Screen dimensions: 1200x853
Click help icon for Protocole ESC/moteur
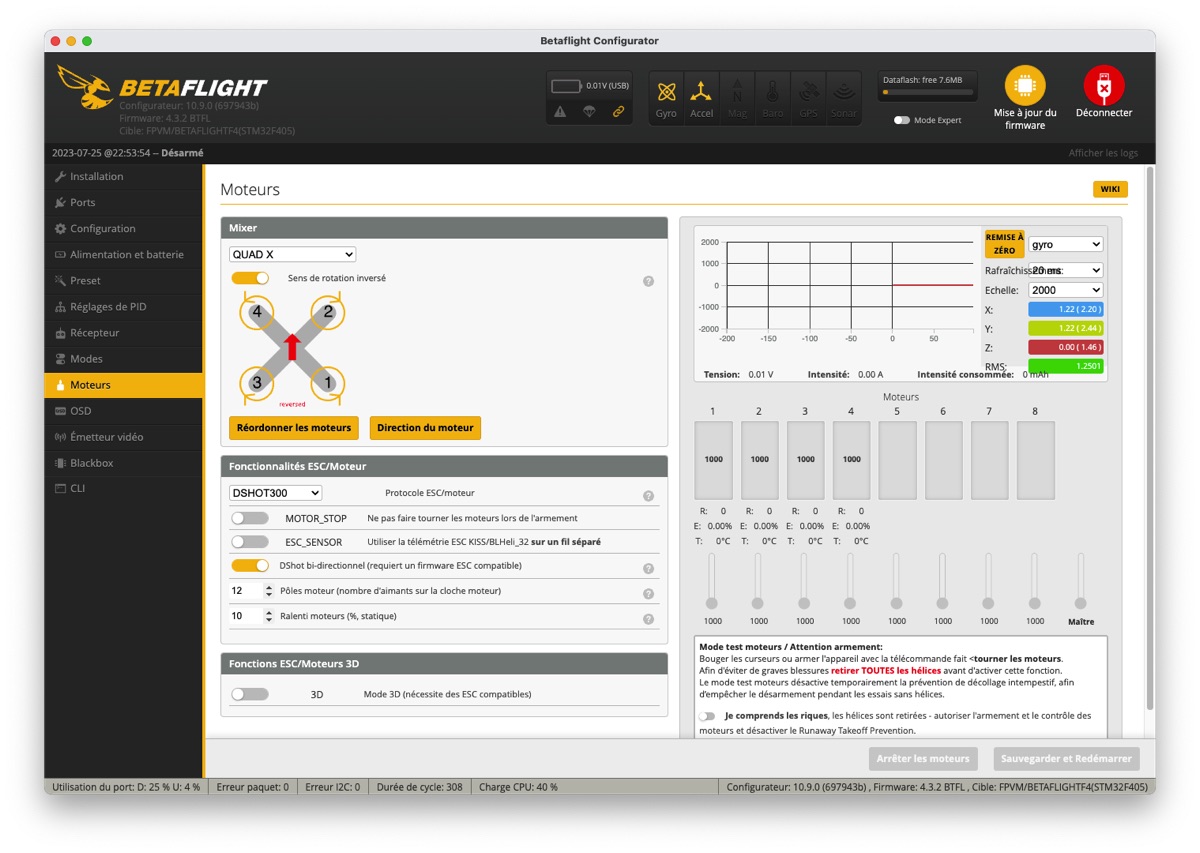(648, 495)
